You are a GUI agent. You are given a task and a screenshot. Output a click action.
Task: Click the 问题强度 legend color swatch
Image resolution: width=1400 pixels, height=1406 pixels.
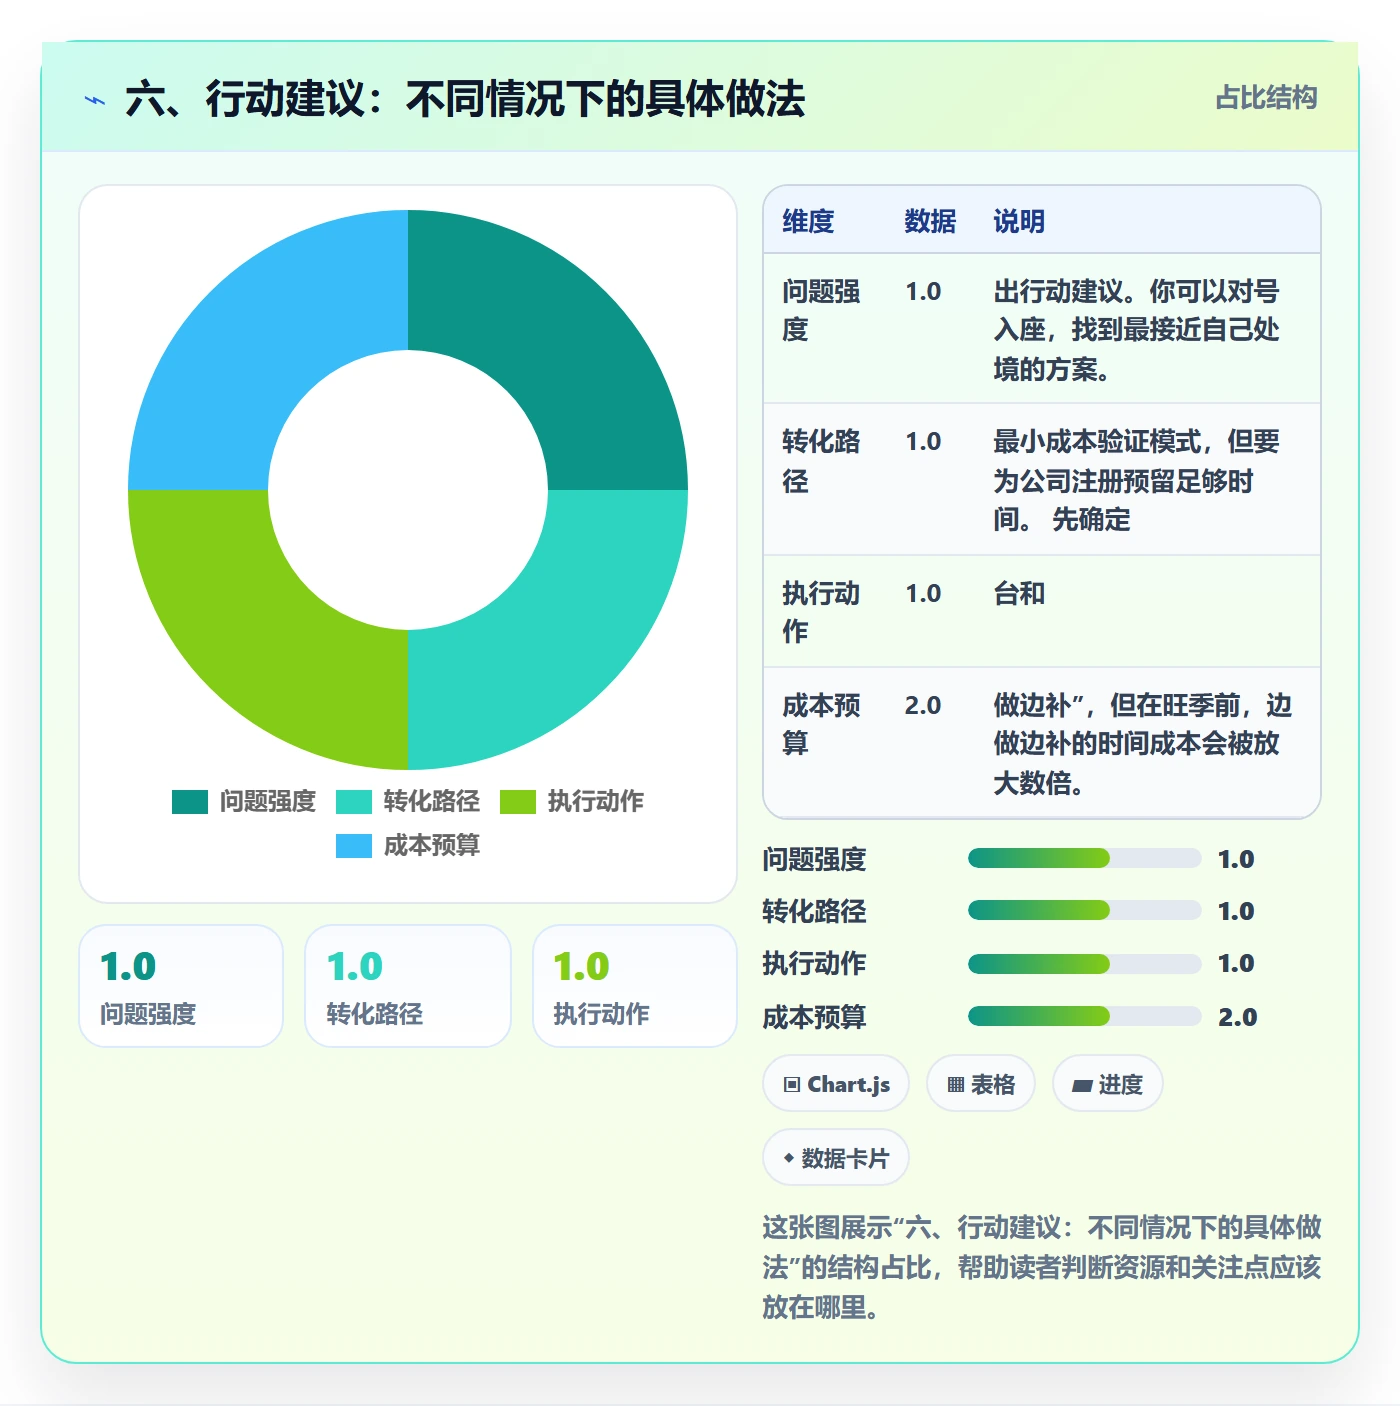(190, 802)
